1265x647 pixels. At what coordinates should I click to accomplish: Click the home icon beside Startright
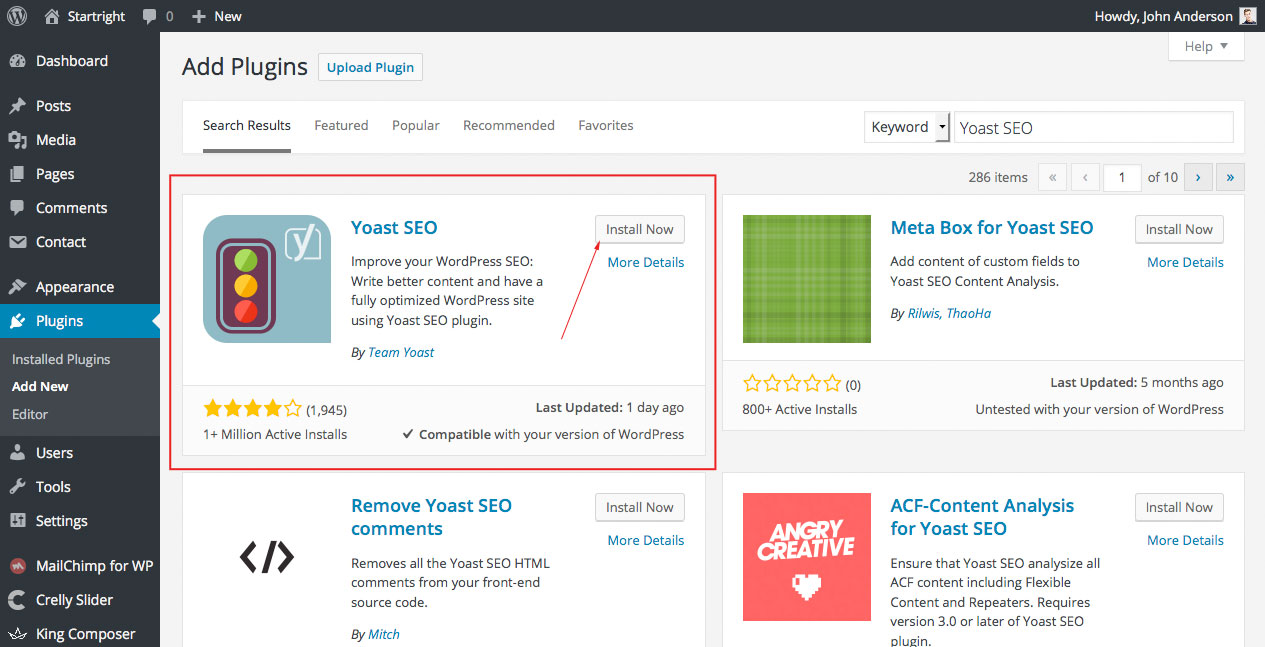click(52, 16)
